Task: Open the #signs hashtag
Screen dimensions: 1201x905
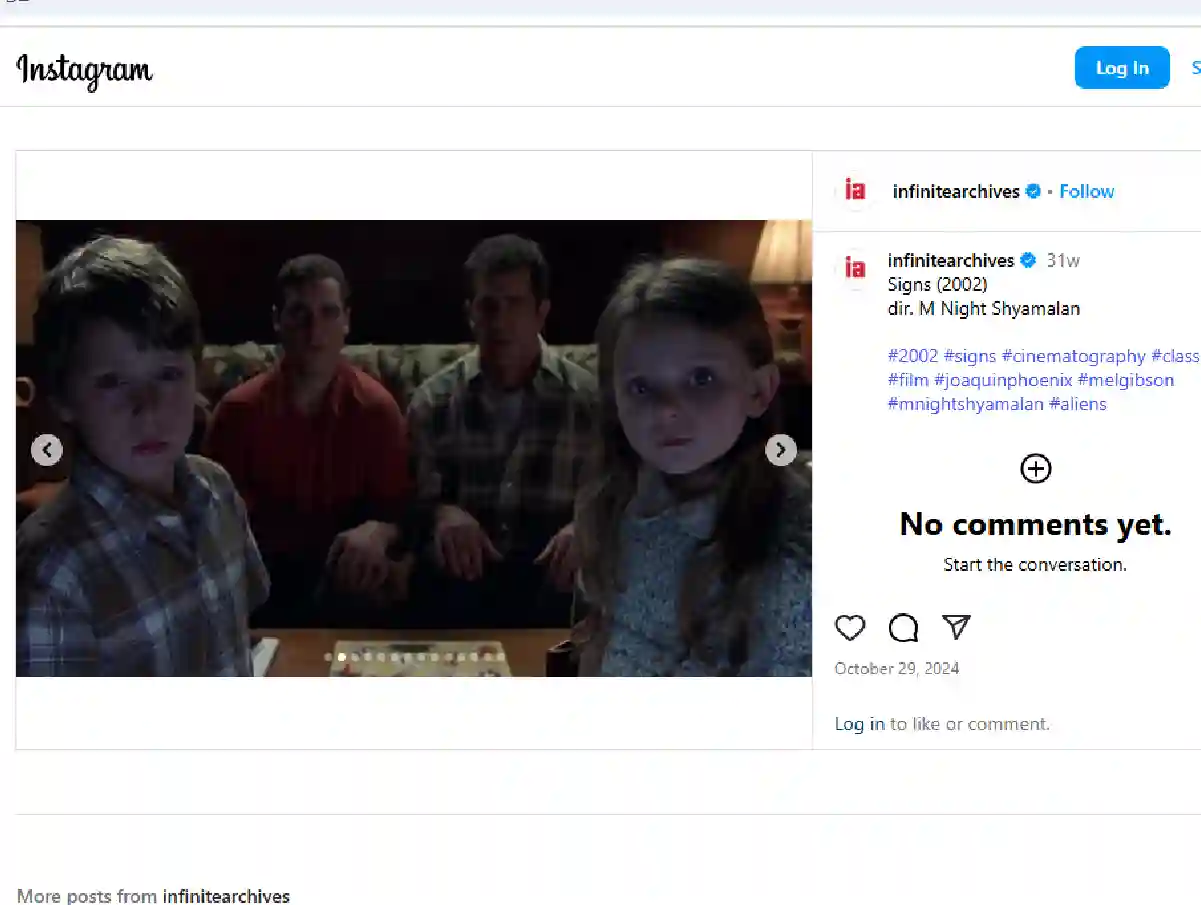Action: (x=970, y=356)
